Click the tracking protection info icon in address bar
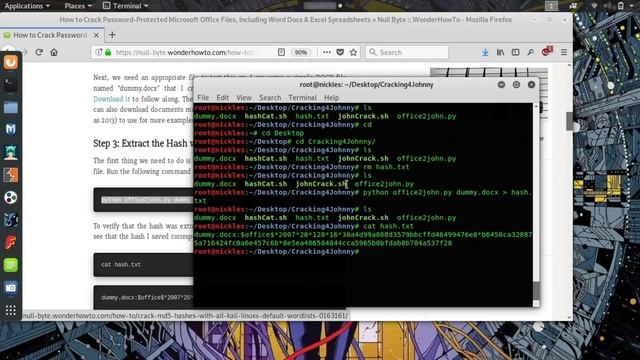640x360 pixels. click(x=98, y=52)
